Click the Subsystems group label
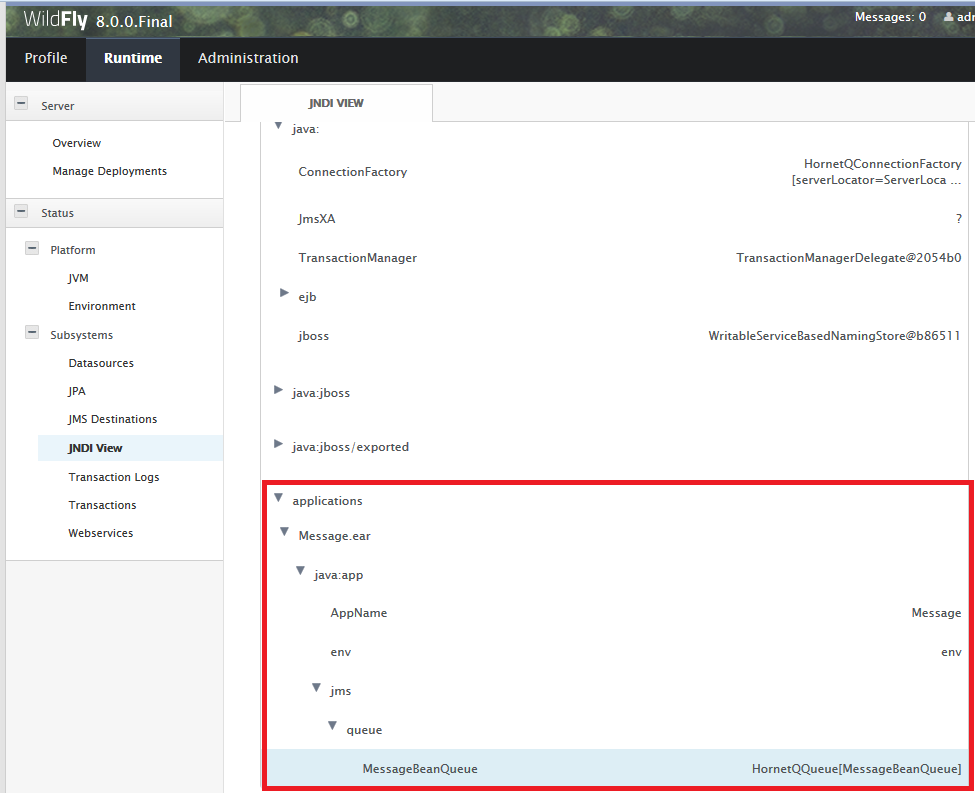 coord(81,335)
